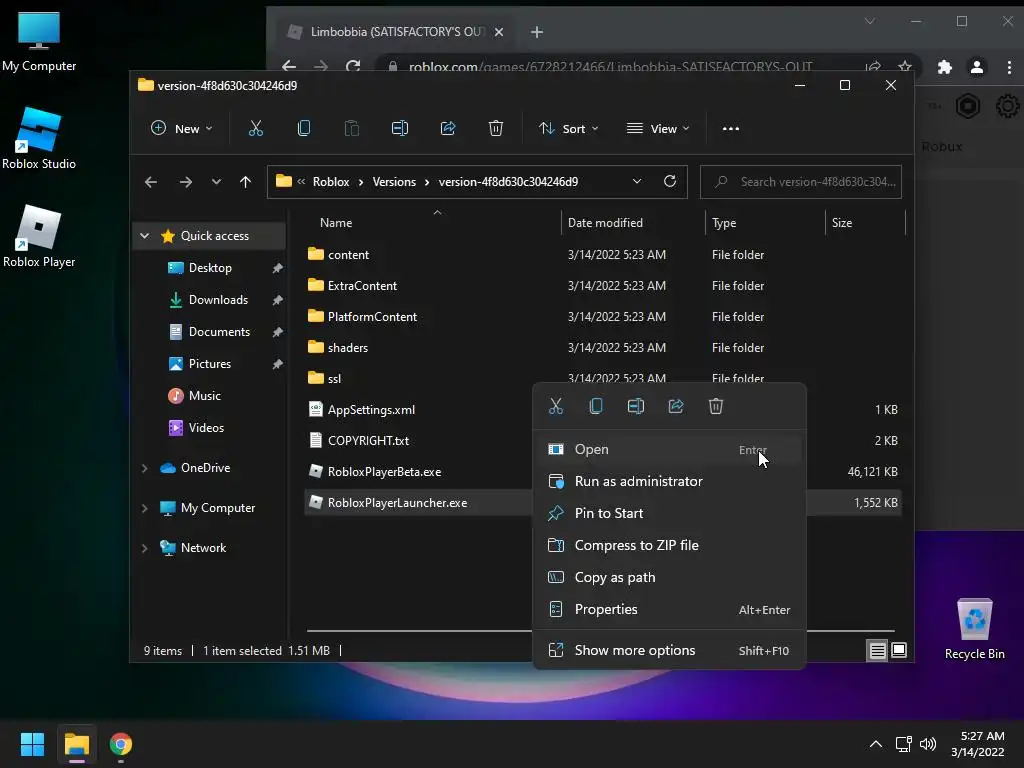
Task: Open Properties from context menu
Action: (669, 609)
